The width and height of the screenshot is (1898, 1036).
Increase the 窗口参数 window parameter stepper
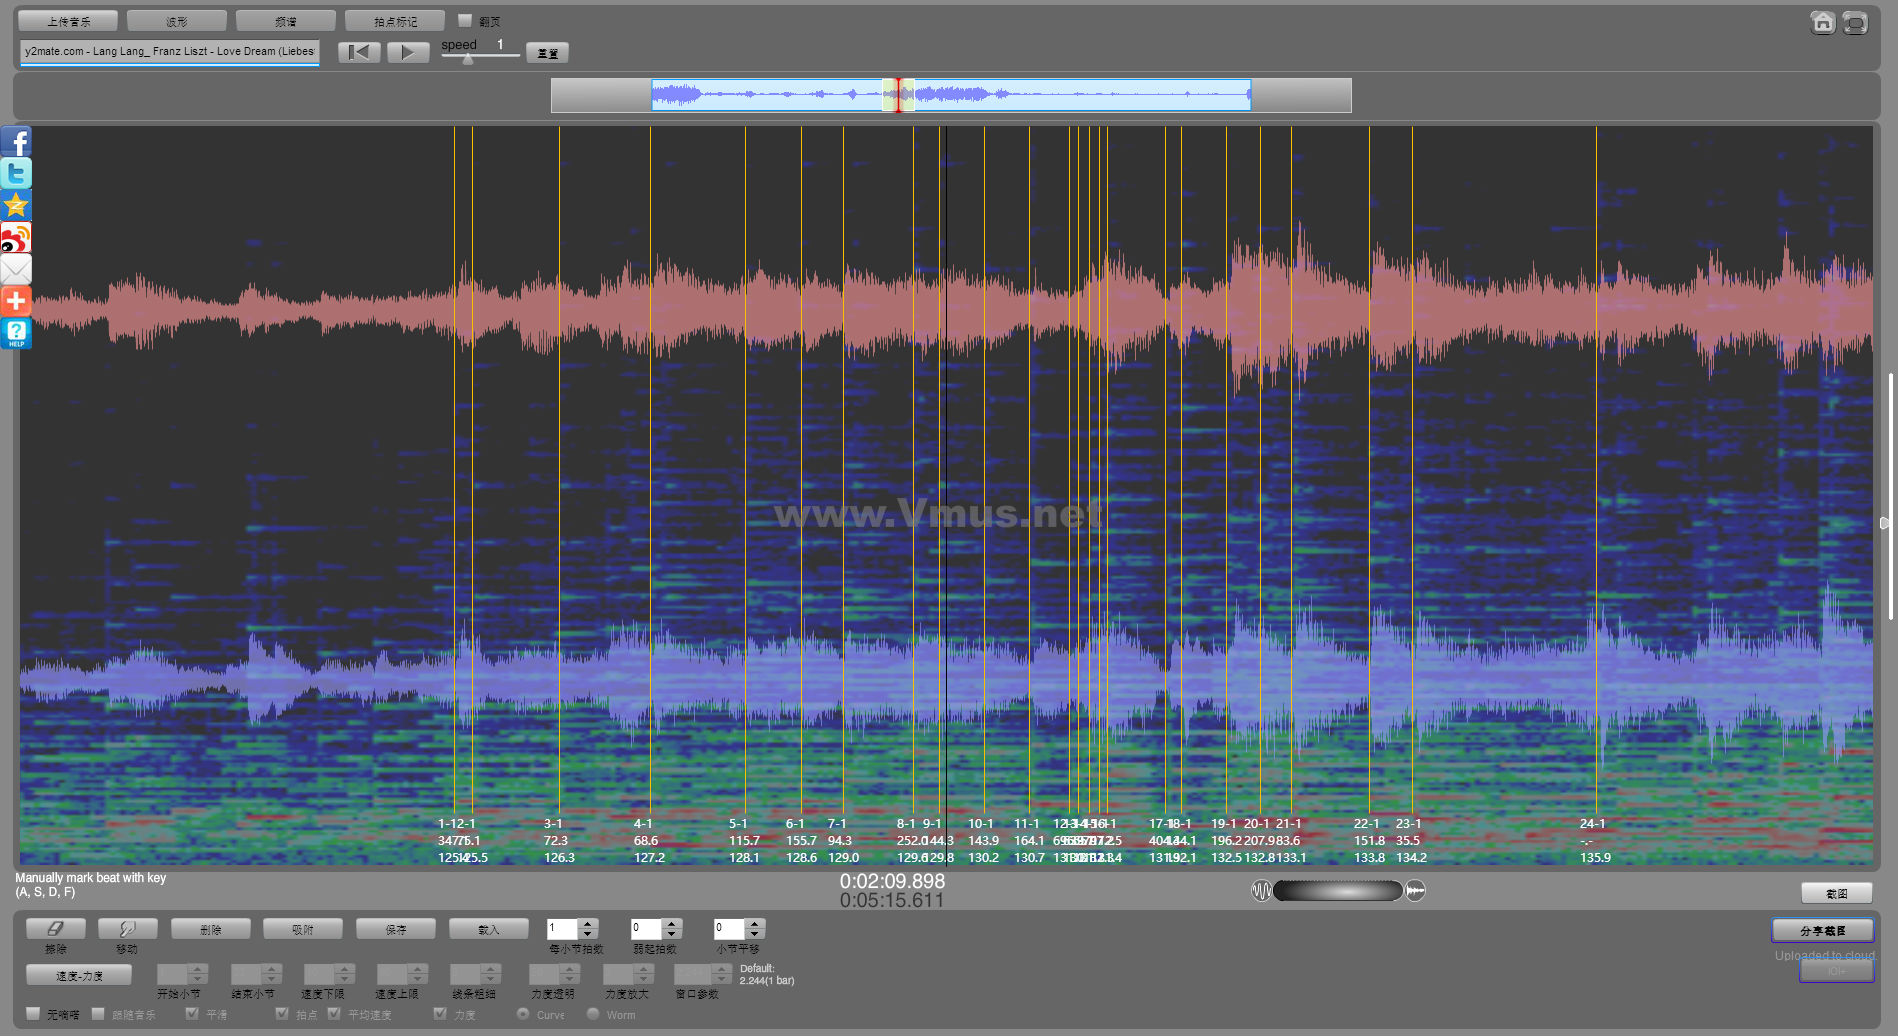point(722,969)
